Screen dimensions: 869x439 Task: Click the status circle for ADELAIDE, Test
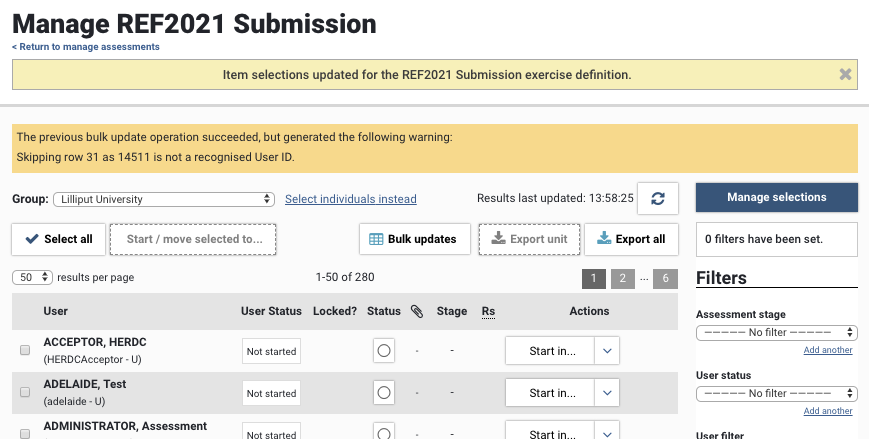pos(384,393)
